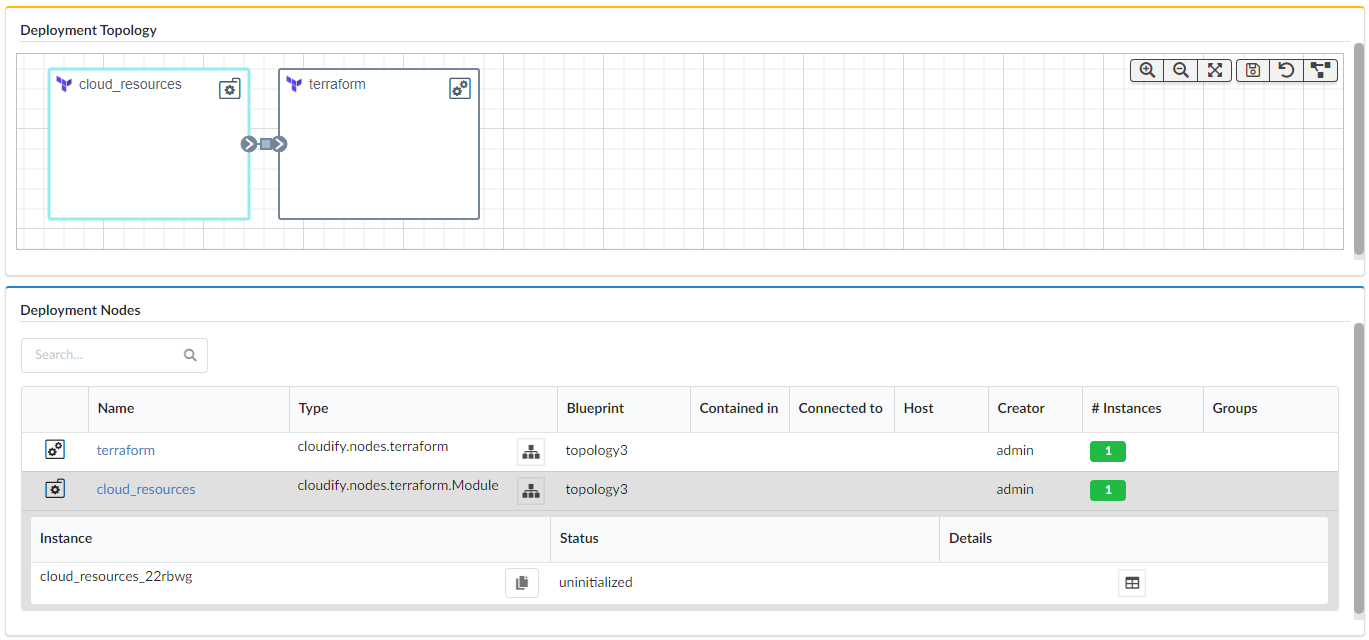Click admin creator in terraform row
This screenshot has width=1369, height=640.
[x=1015, y=450]
